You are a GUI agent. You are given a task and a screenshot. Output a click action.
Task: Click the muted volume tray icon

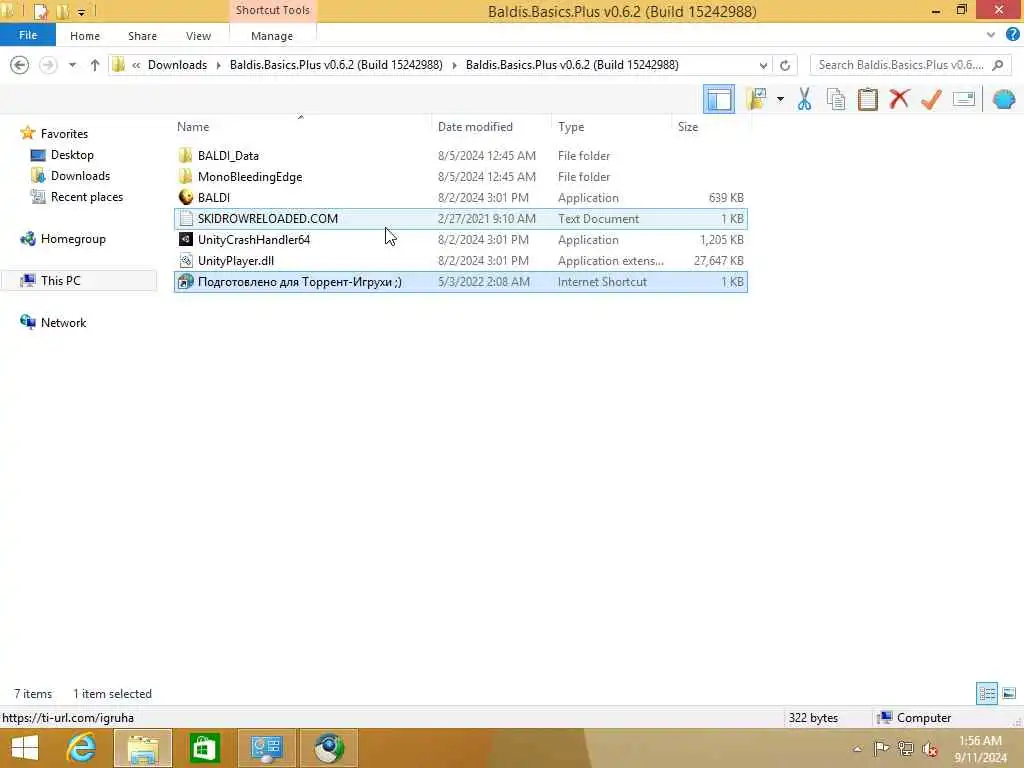coord(930,748)
